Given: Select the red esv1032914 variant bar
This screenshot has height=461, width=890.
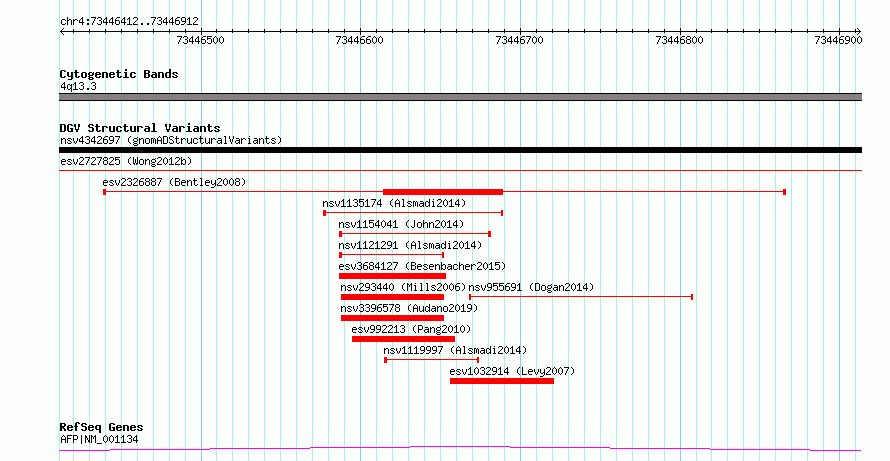Looking at the screenshot, I should coord(502,381).
